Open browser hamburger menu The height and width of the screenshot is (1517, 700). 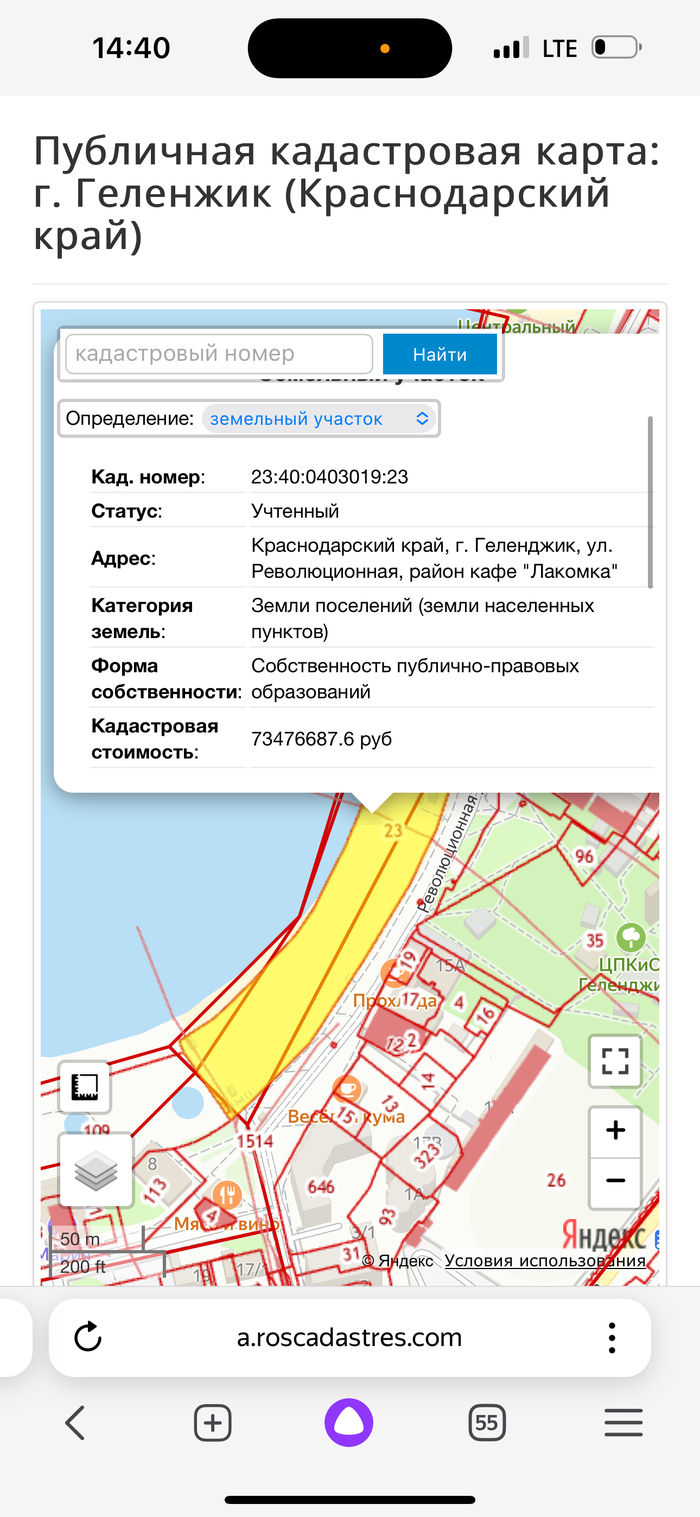623,1422
